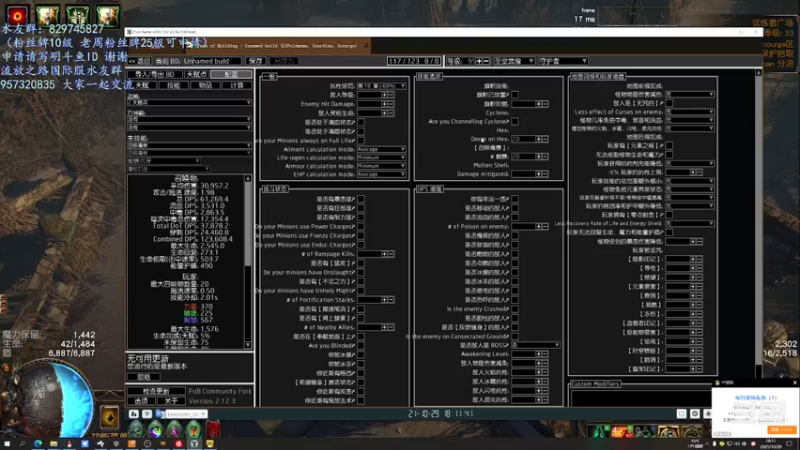The width and height of the screenshot is (800, 450).
Task: Switch to the 配置 tab
Action: (x=231, y=74)
